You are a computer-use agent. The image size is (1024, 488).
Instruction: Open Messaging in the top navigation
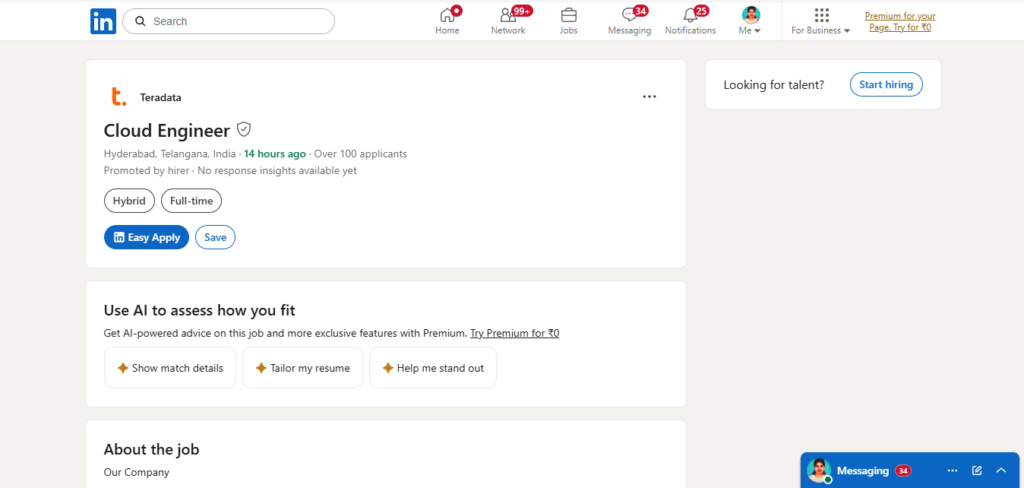click(630, 21)
